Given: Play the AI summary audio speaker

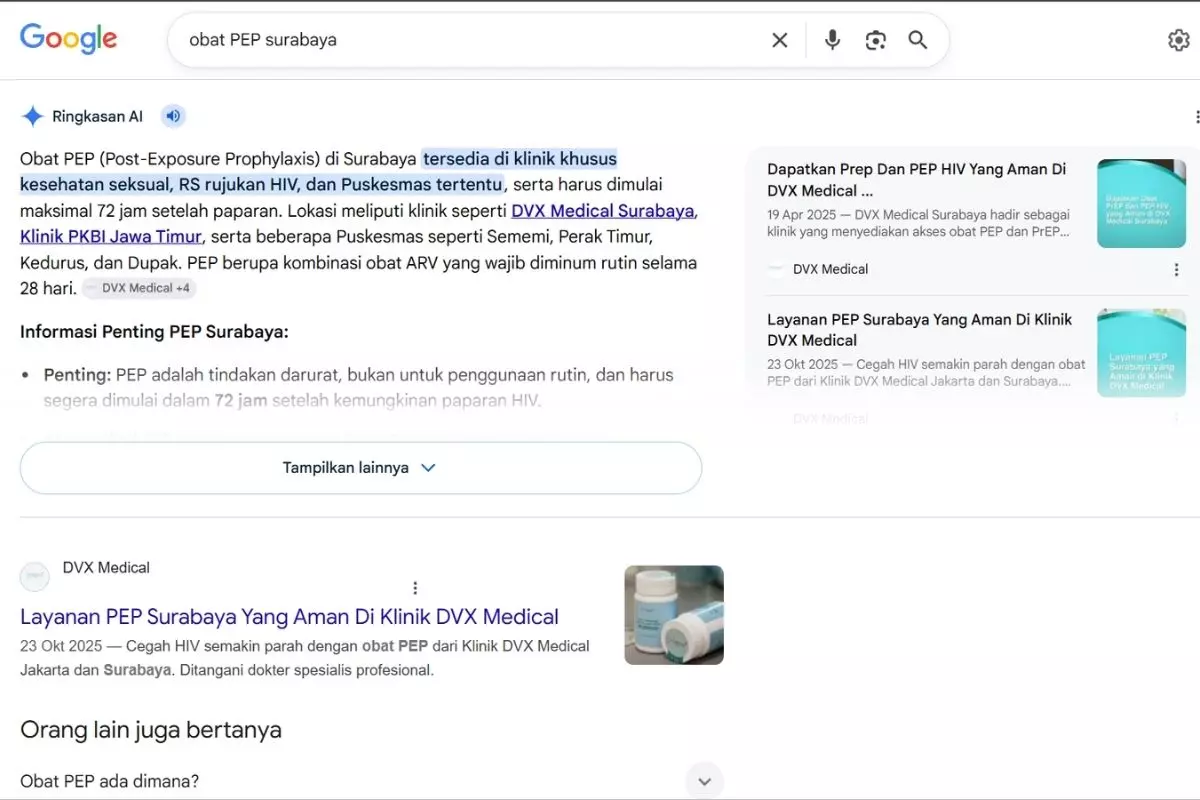Looking at the screenshot, I should pos(174,116).
